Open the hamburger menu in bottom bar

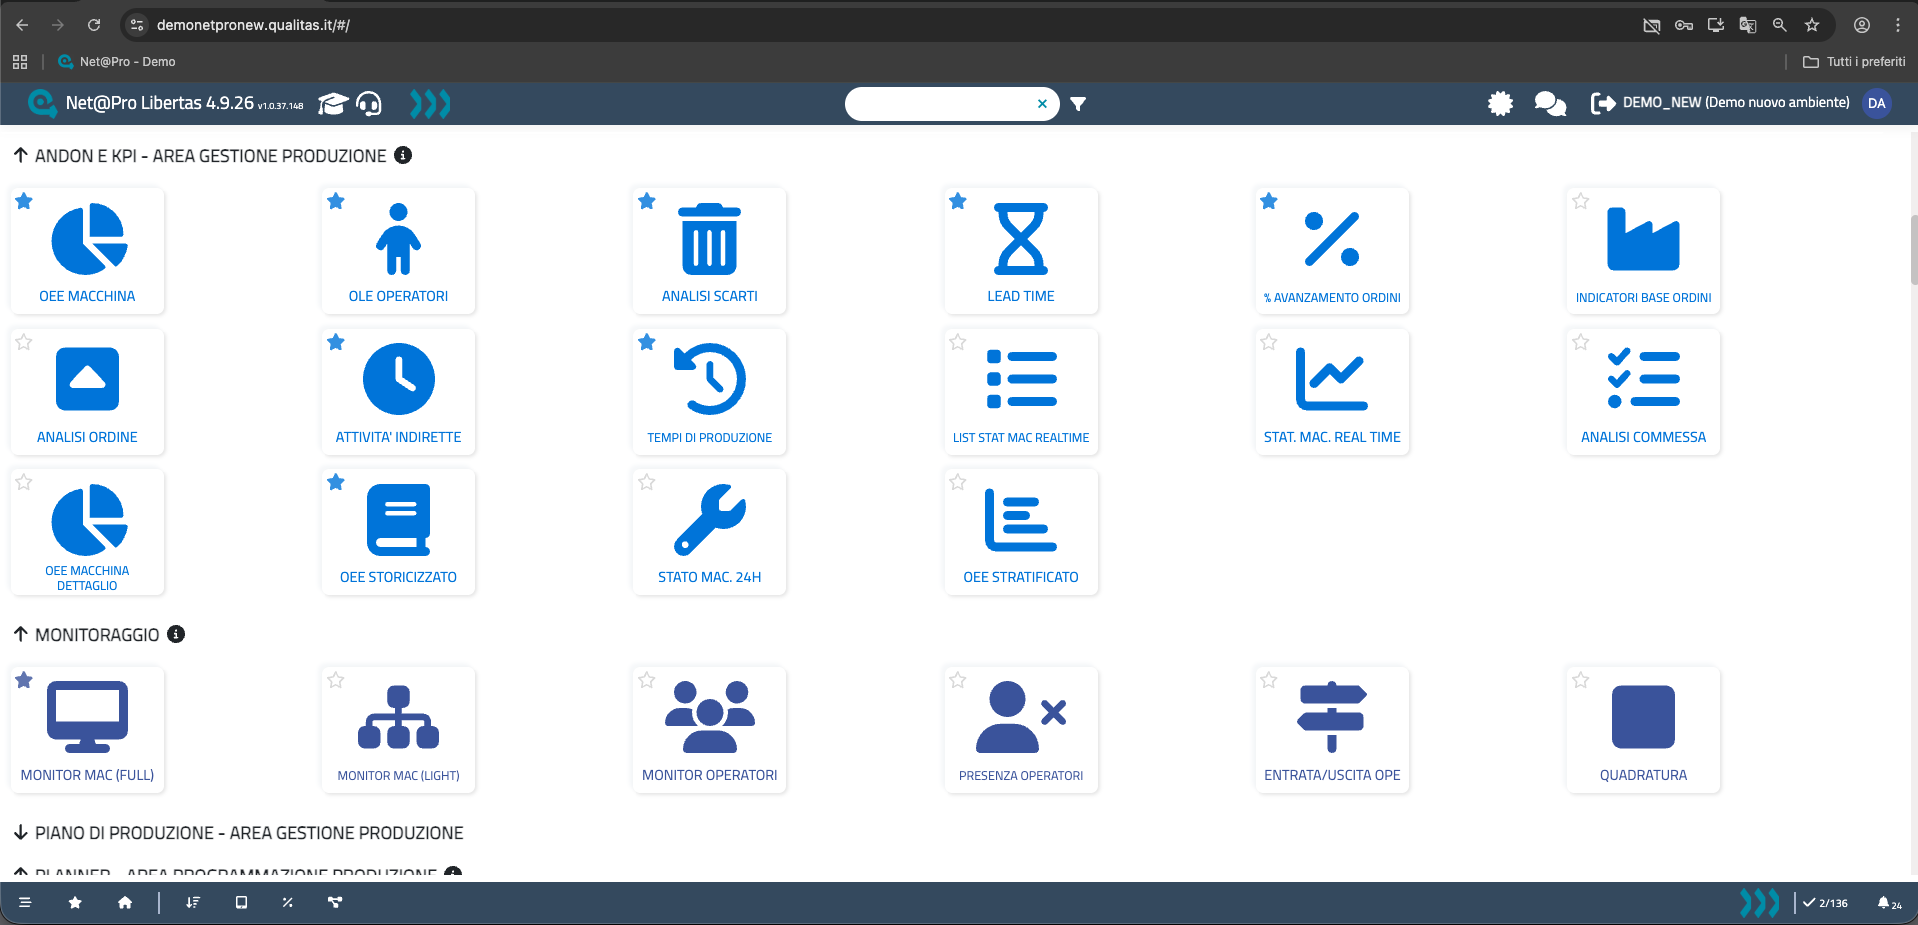(25, 902)
